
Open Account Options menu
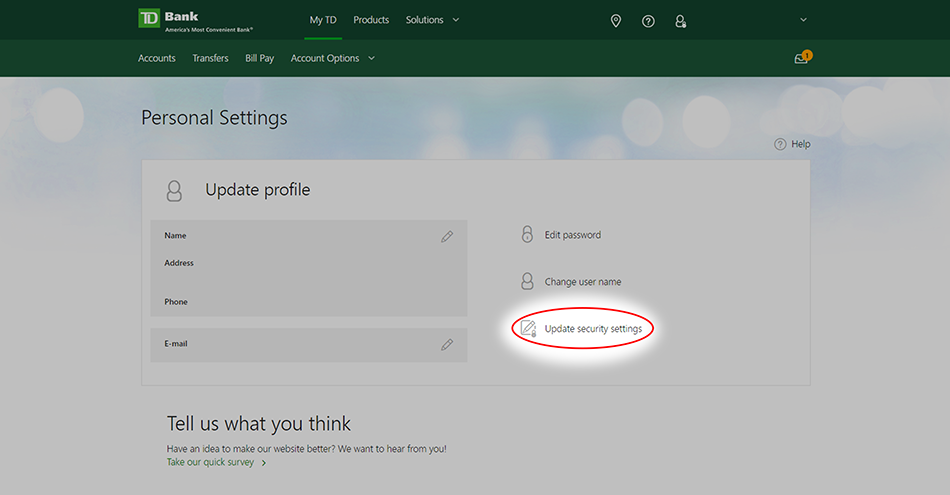325,58
